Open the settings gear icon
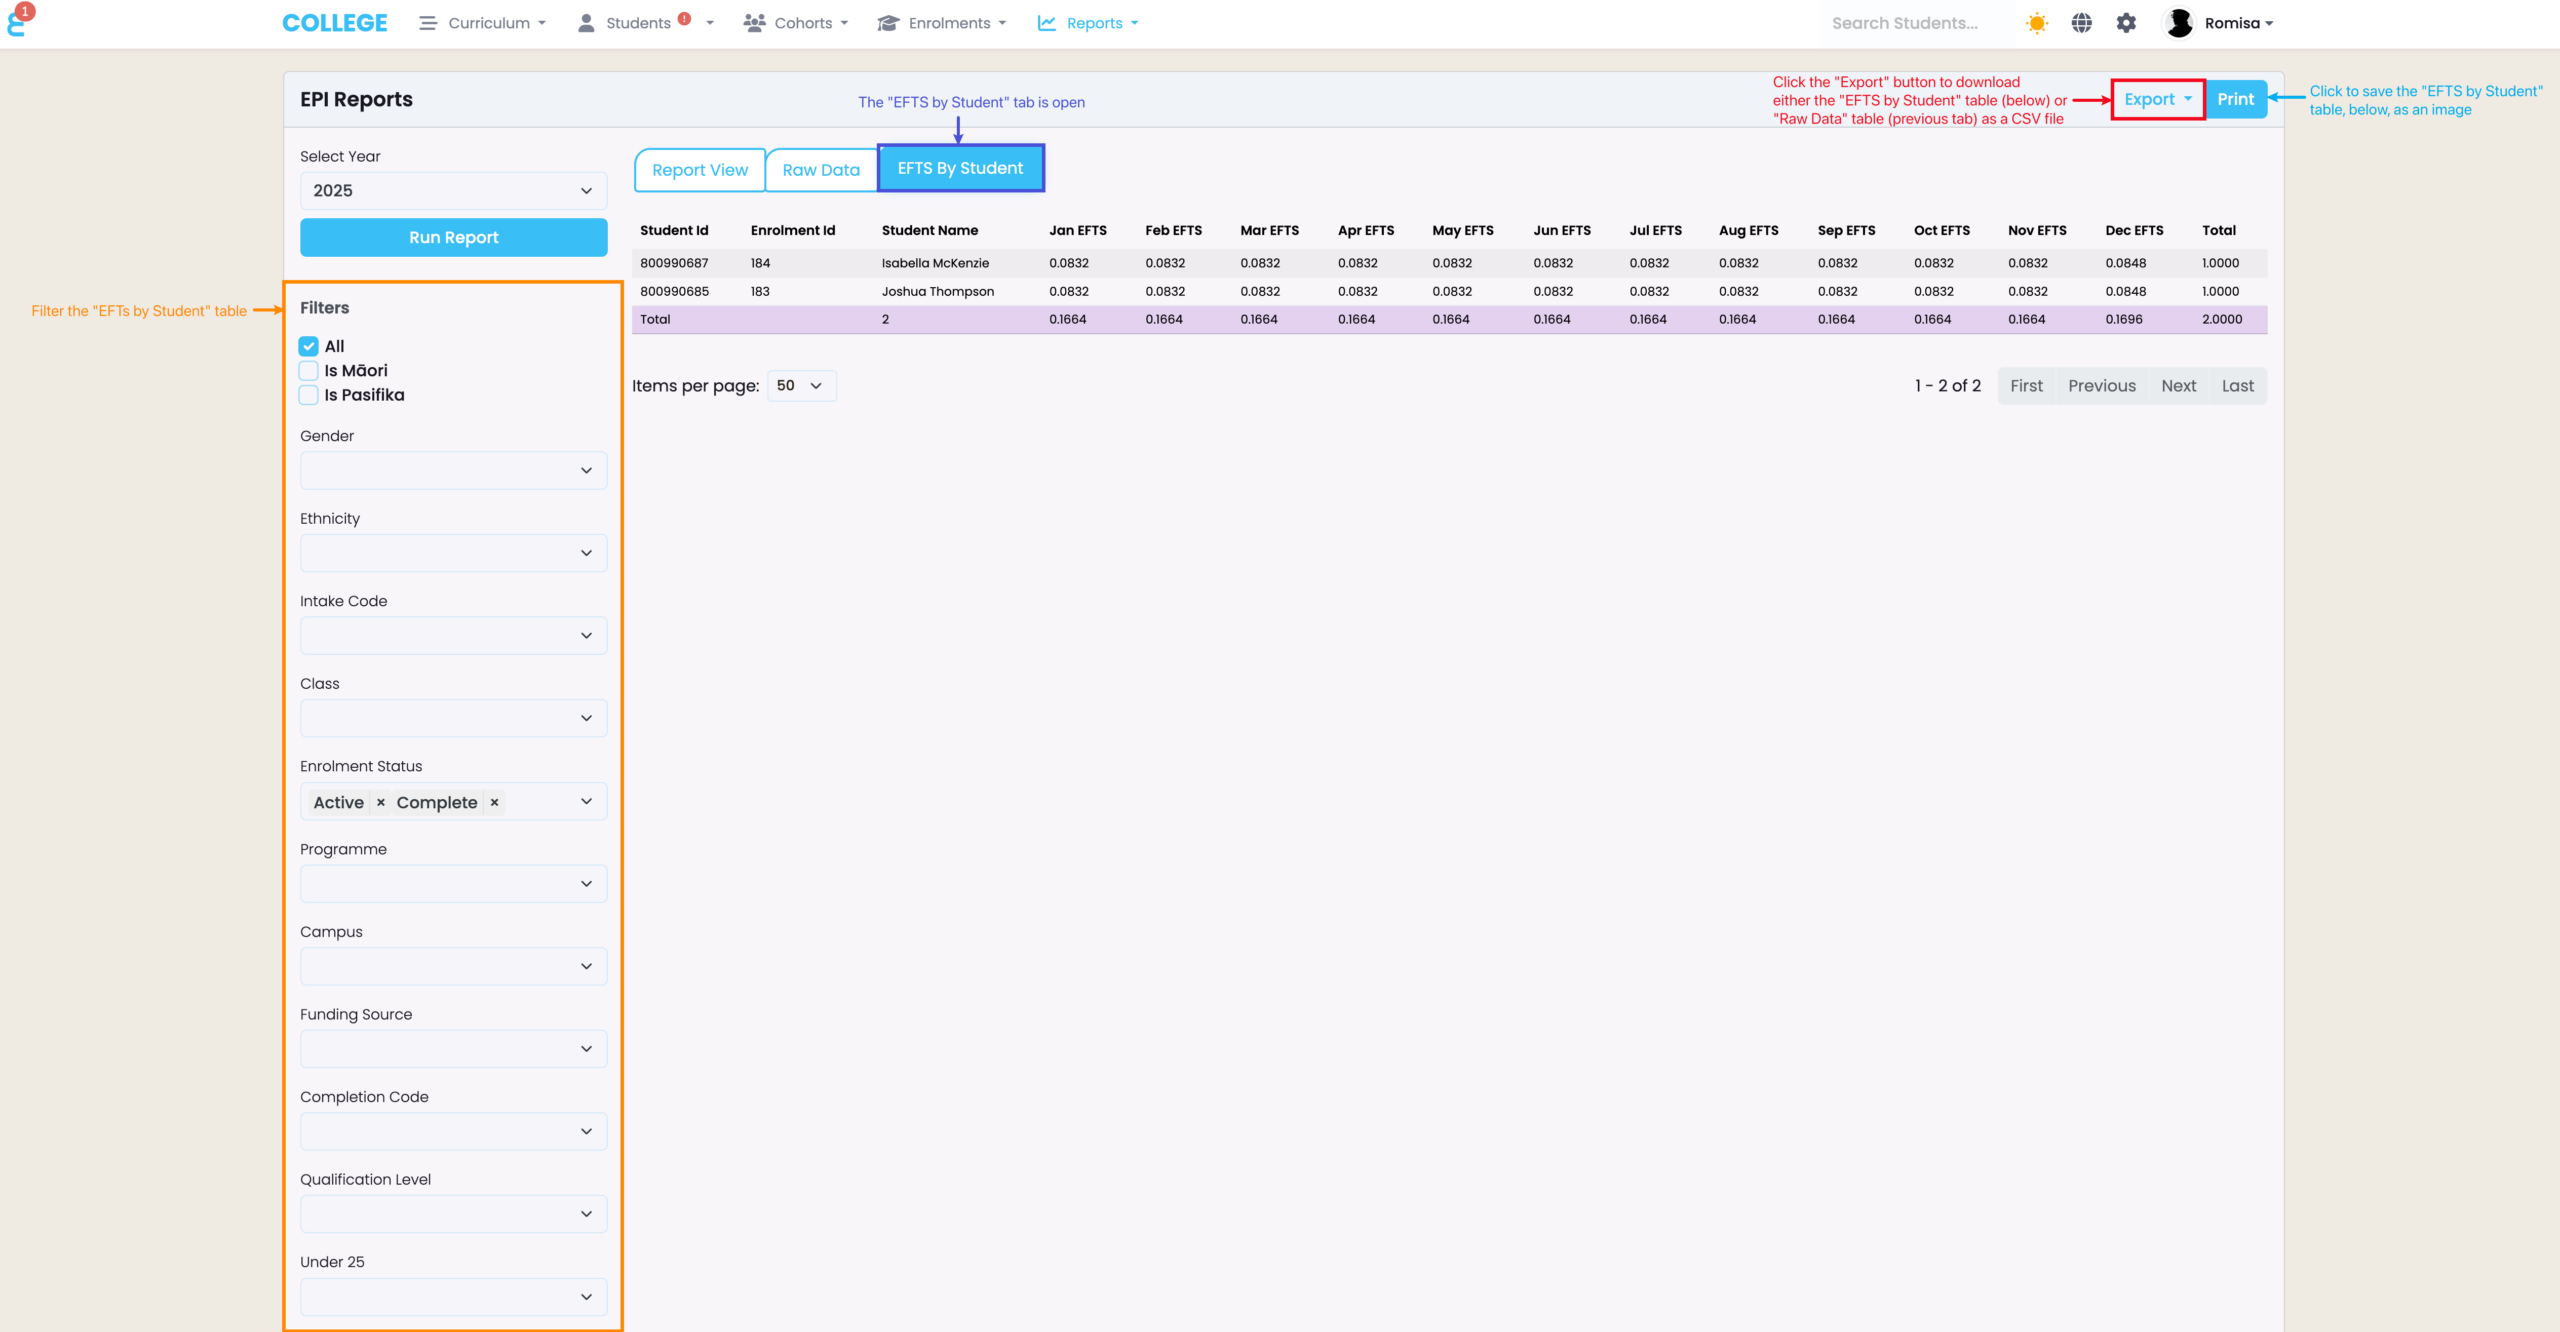This screenshot has width=2560, height=1332. click(x=2126, y=23)
